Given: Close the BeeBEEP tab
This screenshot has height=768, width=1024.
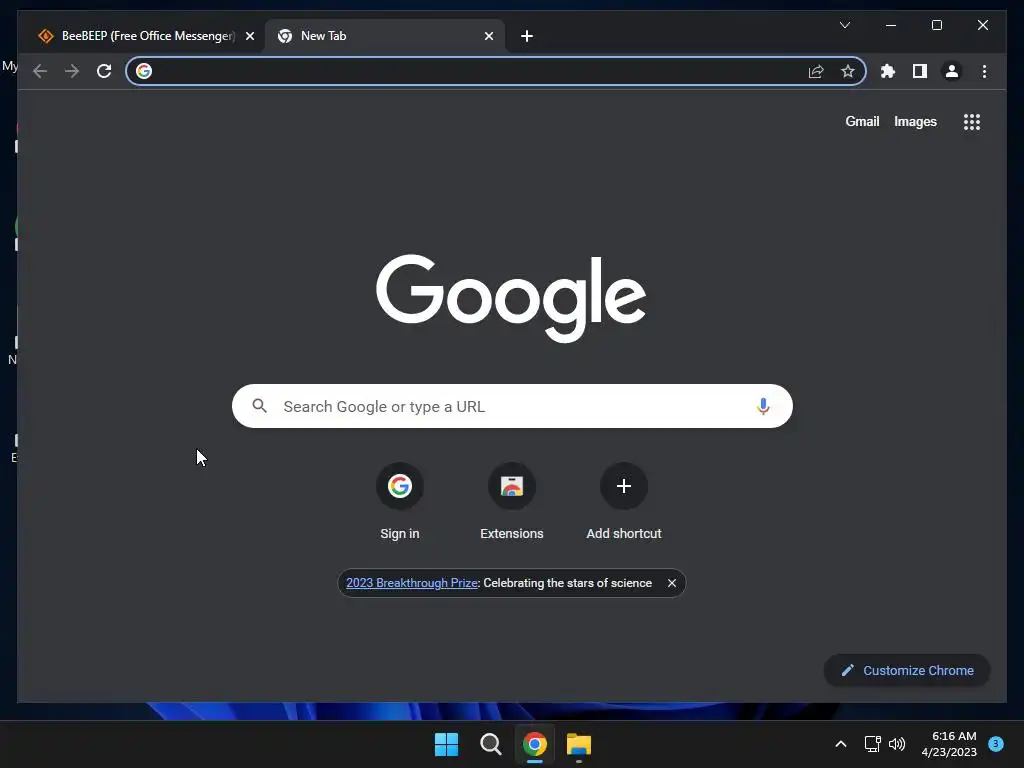Looking at the screenshot, I should [x=249, y=36].
